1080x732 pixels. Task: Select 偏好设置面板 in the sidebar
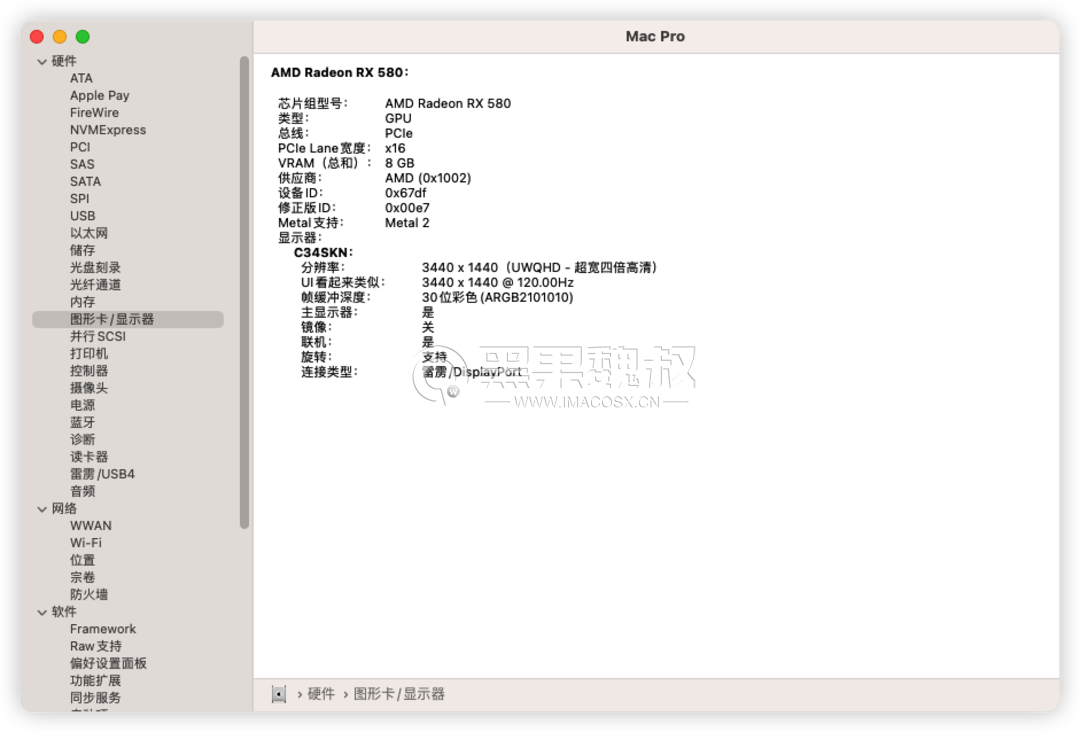coord(108,664)
